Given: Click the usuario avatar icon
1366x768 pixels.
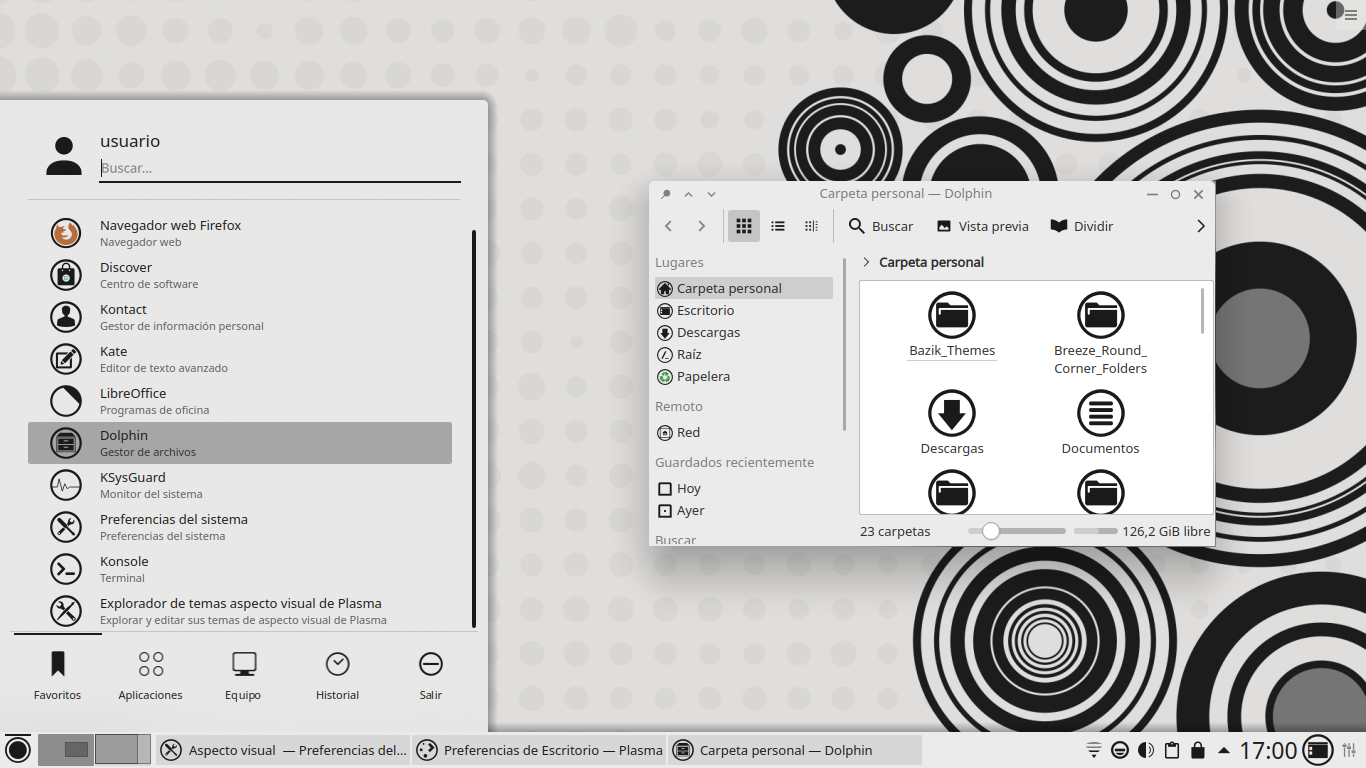Looking at the screenshot, I should (x=64, y=156).
